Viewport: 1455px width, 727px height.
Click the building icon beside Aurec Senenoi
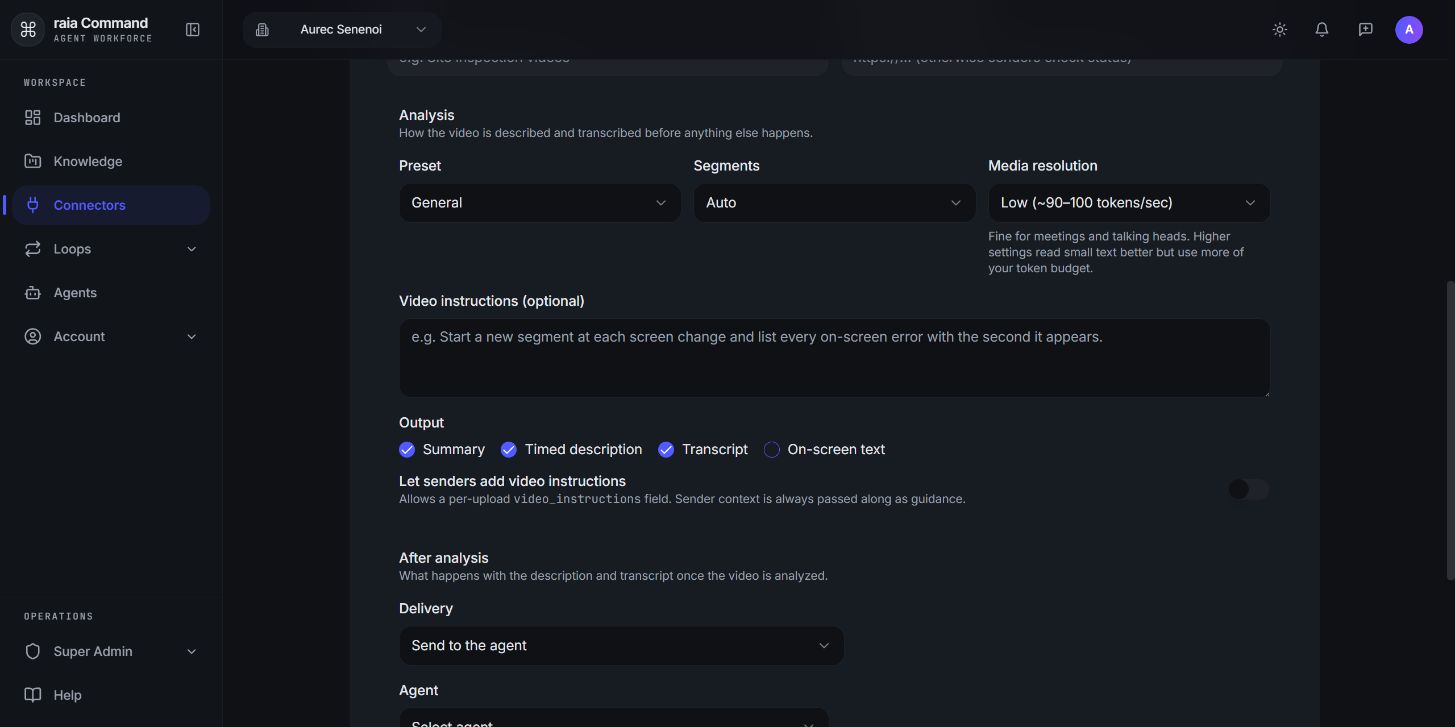click(x=262, y=30)
